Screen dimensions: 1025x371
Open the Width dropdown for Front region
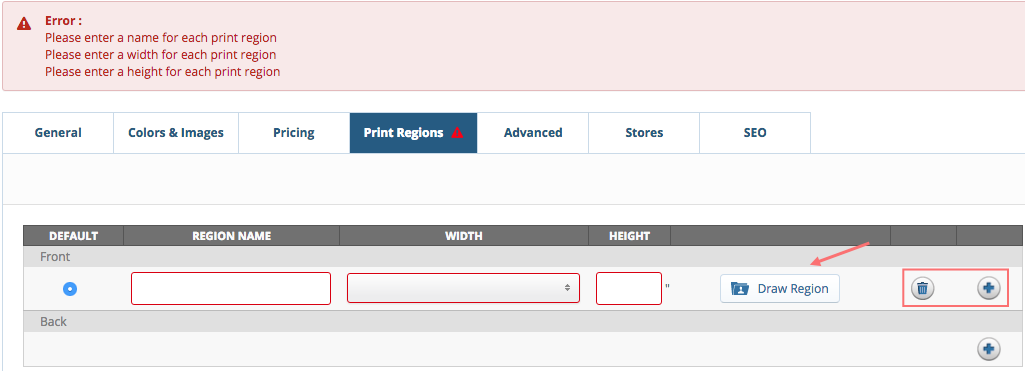[x=463, y=288]
